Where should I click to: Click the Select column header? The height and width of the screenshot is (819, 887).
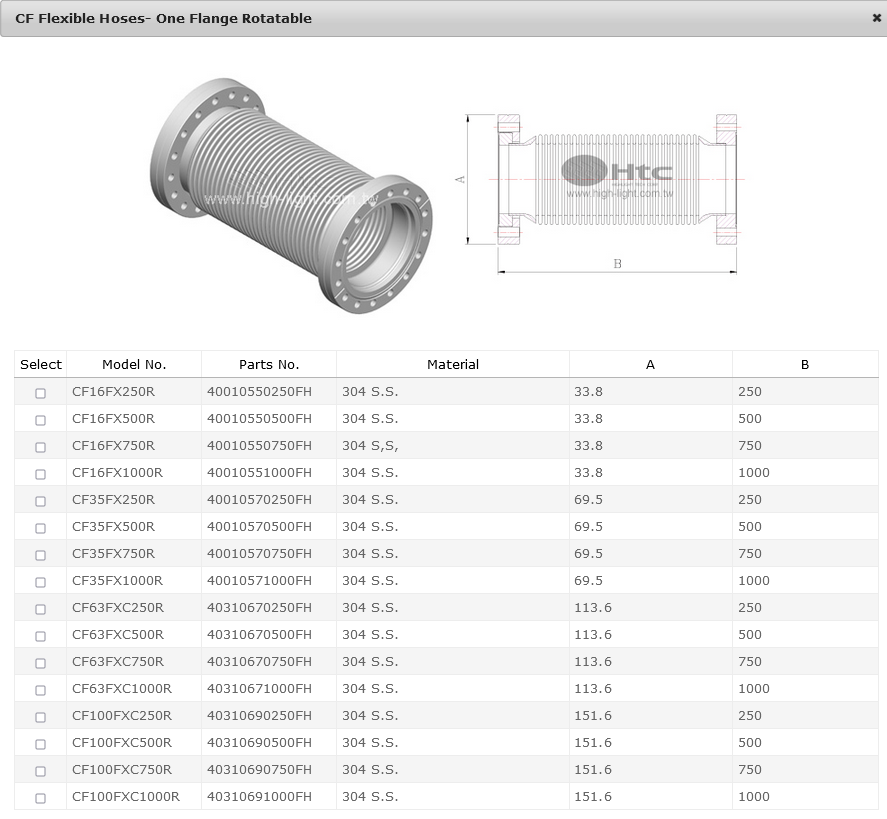(41, 365)
